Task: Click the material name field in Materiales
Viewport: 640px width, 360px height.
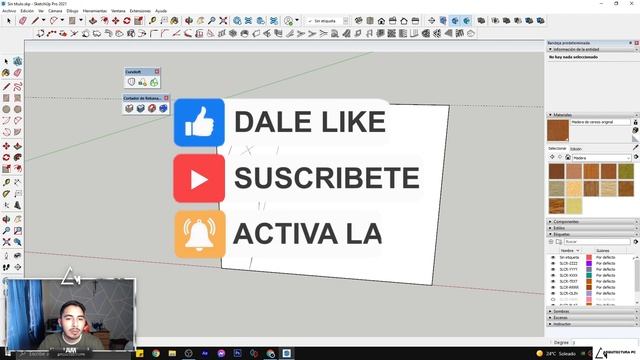Action: click(x=600, y=122)
